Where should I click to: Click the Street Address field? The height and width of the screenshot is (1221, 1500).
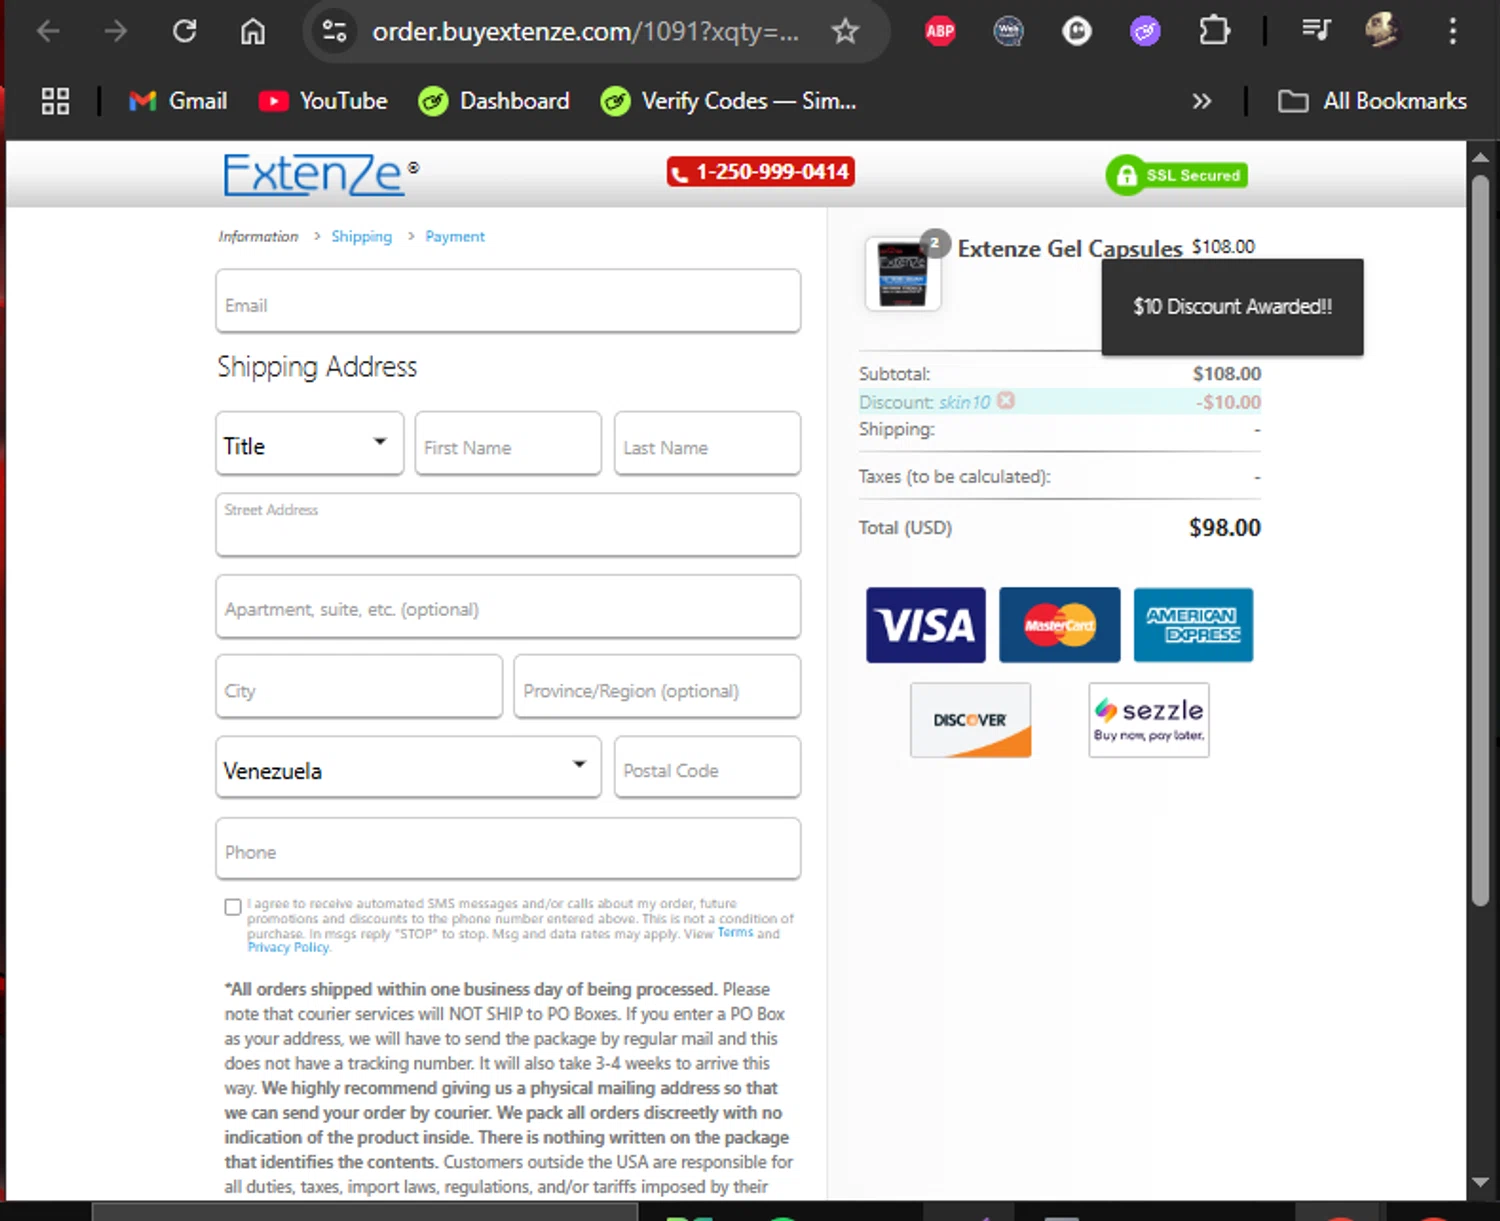pyautogui.click(x=508, y=525)
